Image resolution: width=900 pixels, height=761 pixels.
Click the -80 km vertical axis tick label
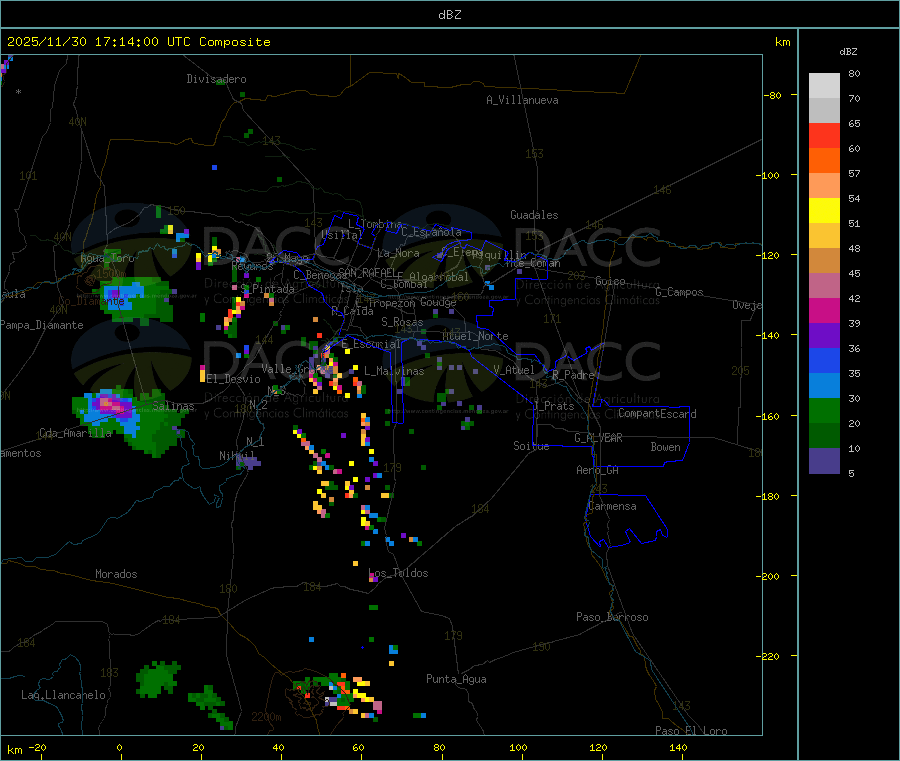773,95
